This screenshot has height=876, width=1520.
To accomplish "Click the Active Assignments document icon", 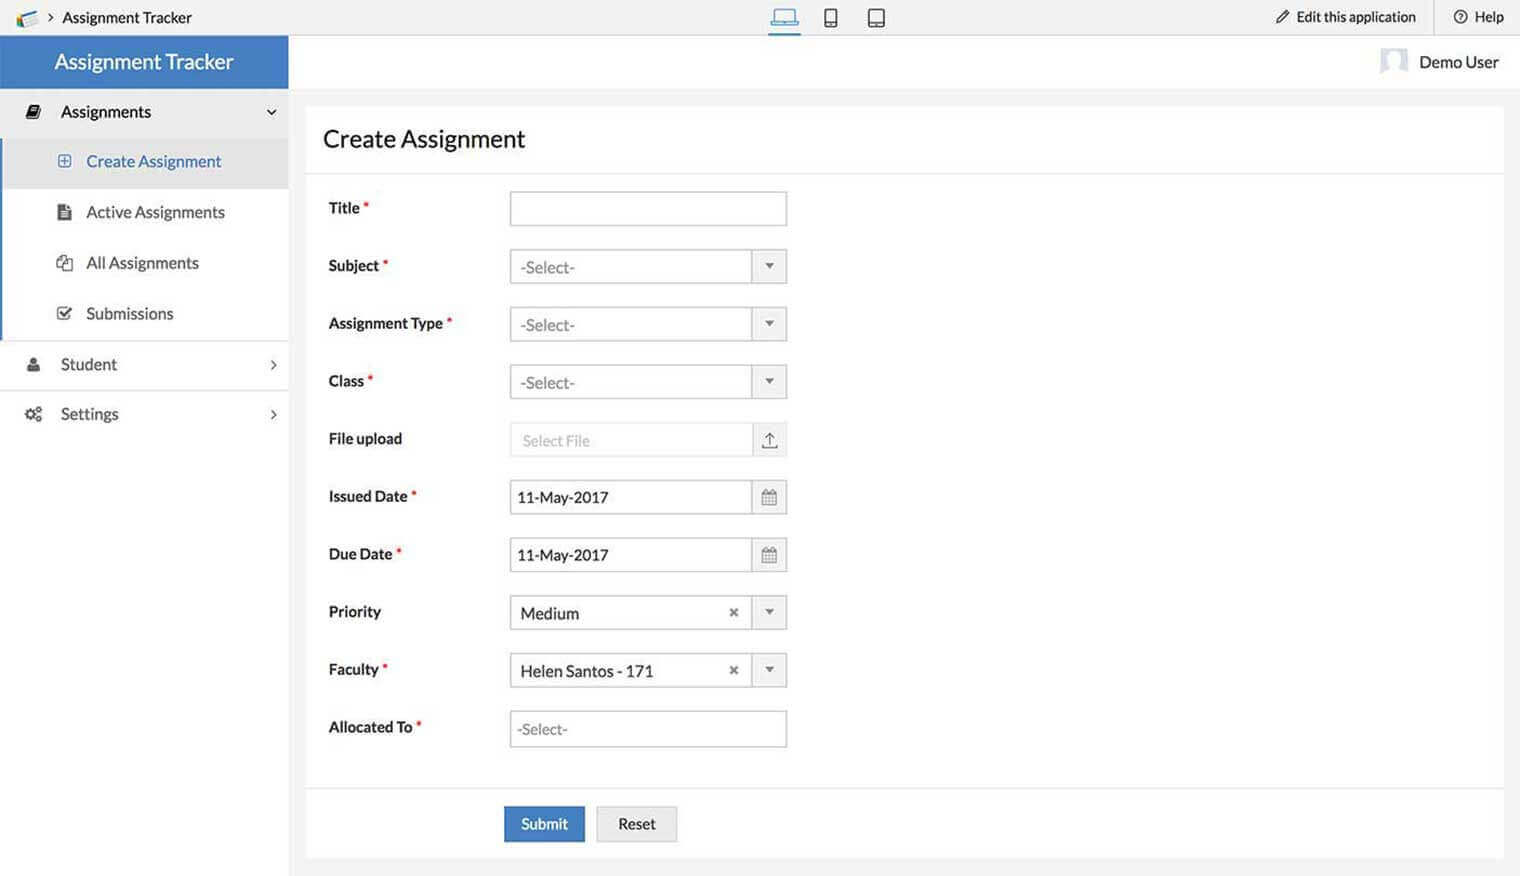I will coord(64,212).
